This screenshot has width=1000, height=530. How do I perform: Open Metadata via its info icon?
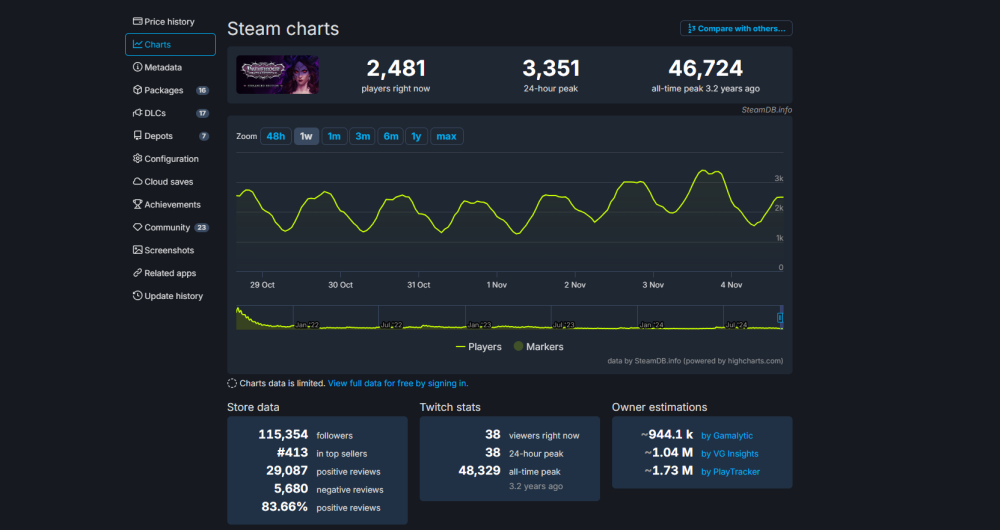[137, 67]
